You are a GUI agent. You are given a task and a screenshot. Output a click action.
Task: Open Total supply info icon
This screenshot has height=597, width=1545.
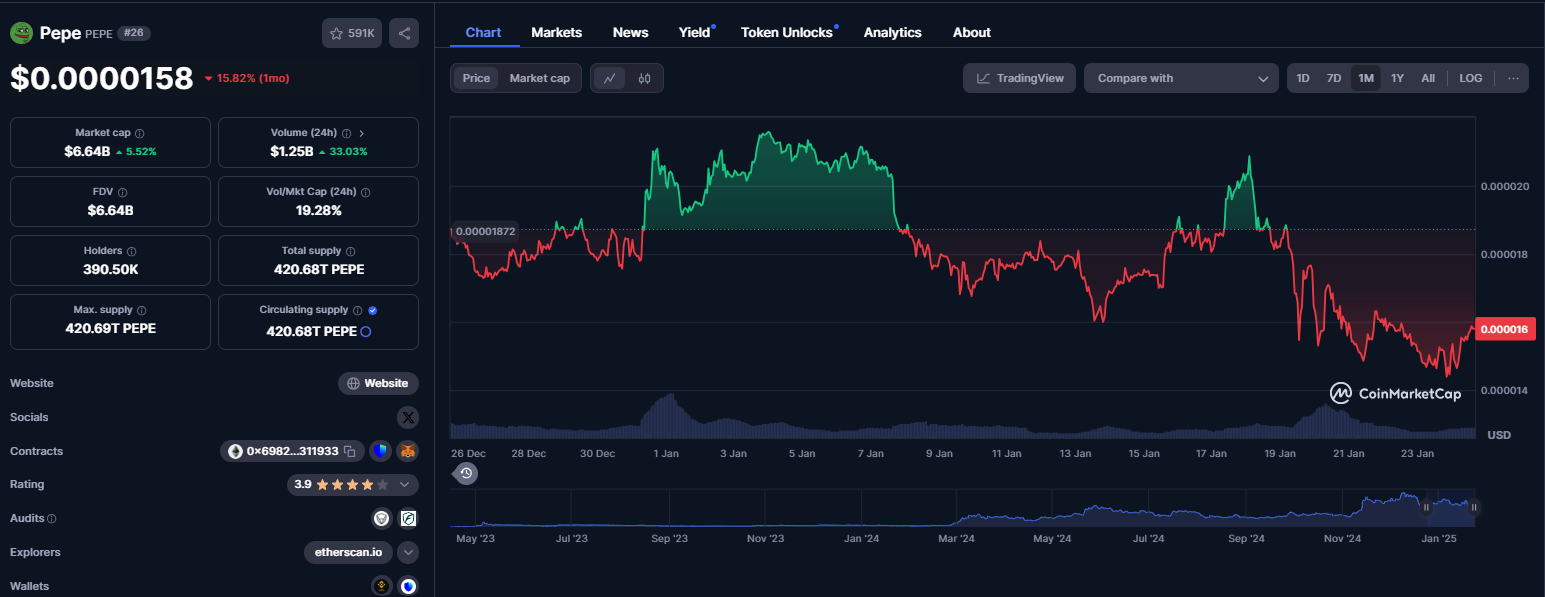click(x=350, y=251)
